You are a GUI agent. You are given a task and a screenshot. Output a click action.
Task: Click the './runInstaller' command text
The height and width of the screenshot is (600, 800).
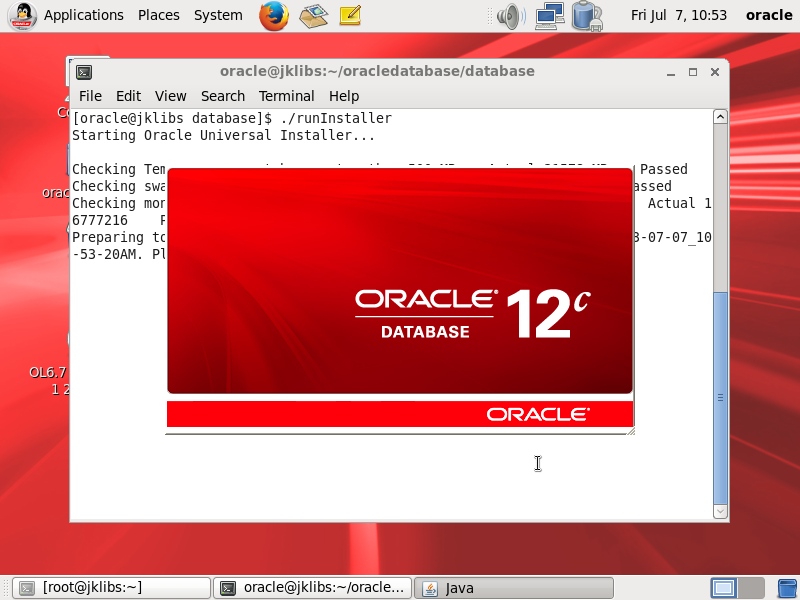point(336,118)
